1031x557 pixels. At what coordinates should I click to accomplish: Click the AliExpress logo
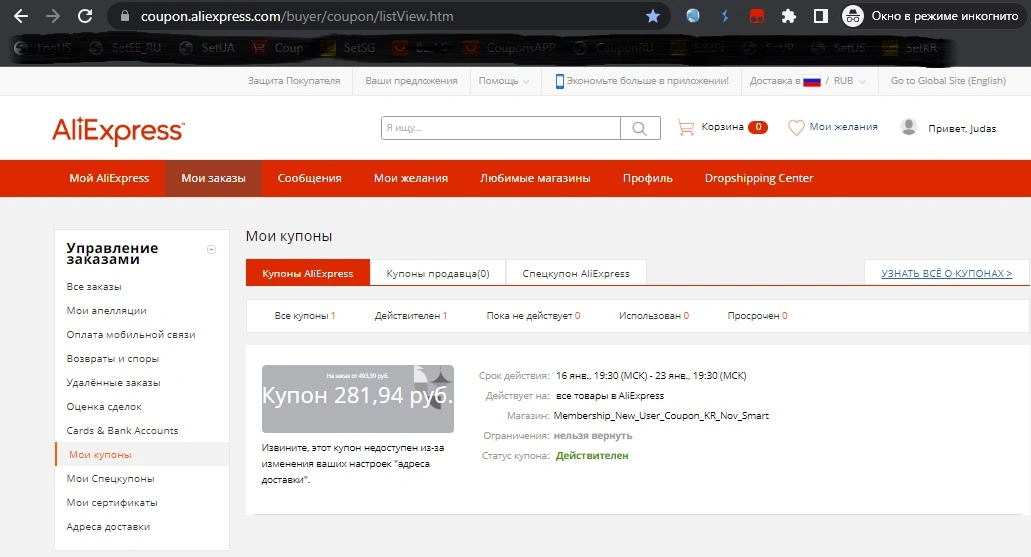pos(118,131)
